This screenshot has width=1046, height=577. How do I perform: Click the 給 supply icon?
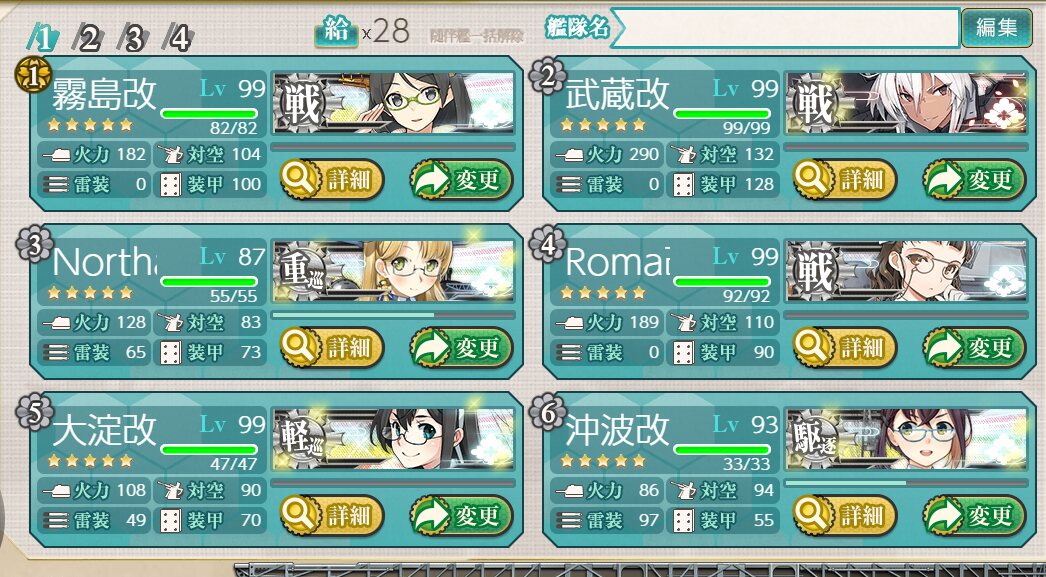click(x=337, y=31)
